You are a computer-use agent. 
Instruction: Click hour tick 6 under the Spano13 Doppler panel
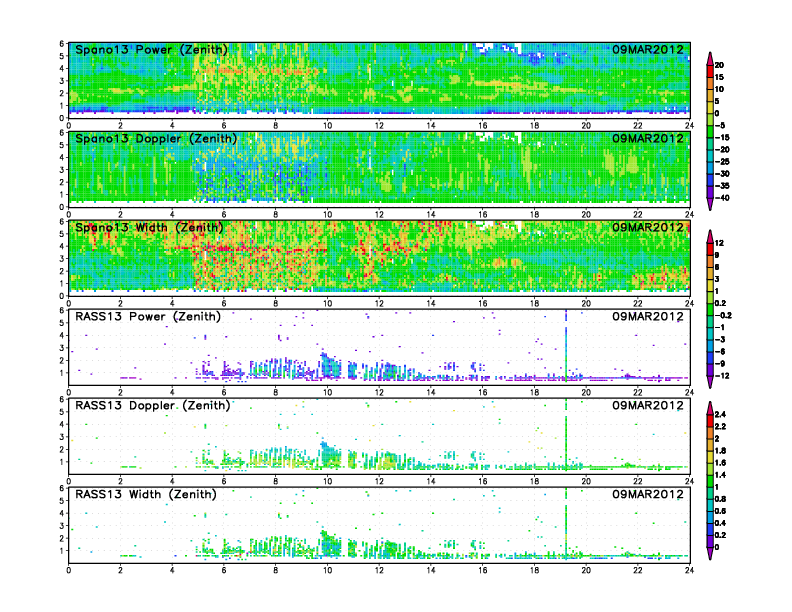[x=224, y=215]
